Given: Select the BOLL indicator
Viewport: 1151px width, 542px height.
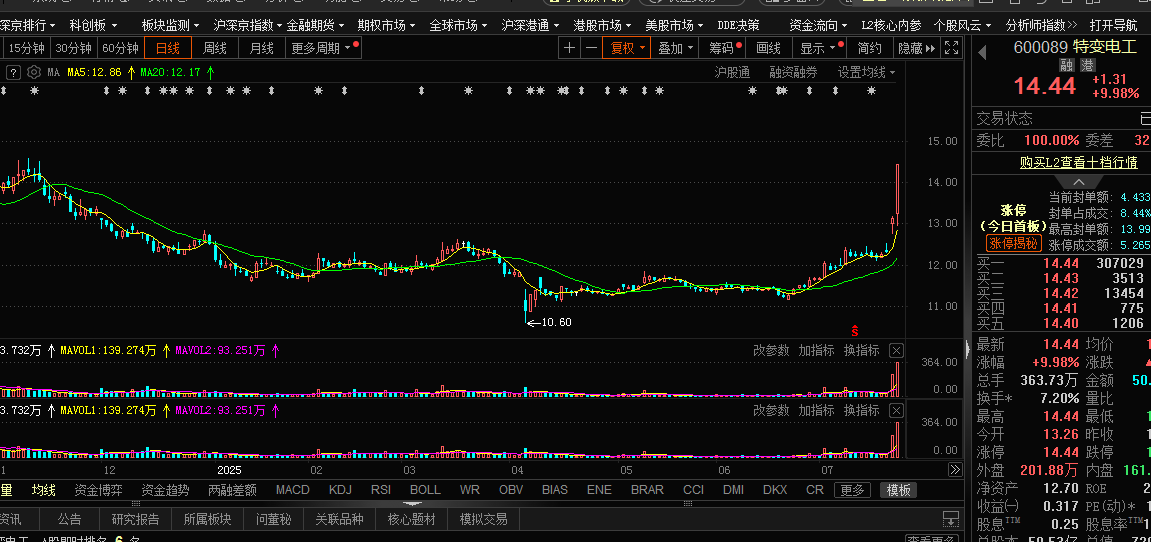Looking at the screenshot, I should point(425,490).
